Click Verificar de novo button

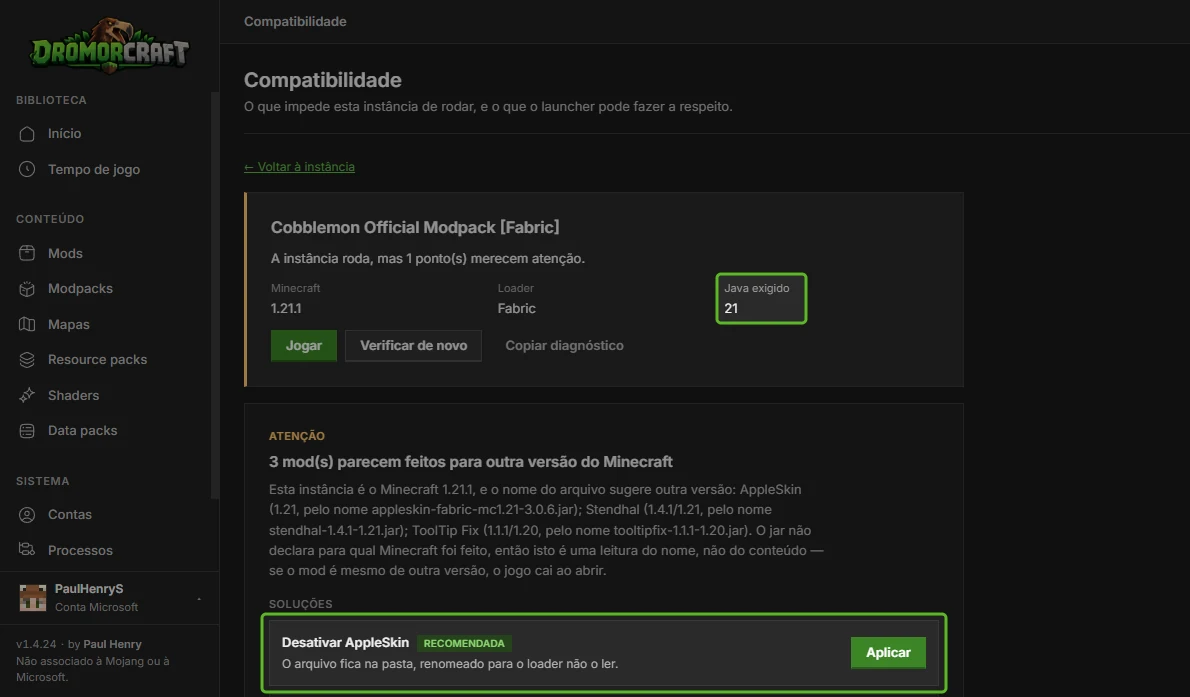point(414,345)
